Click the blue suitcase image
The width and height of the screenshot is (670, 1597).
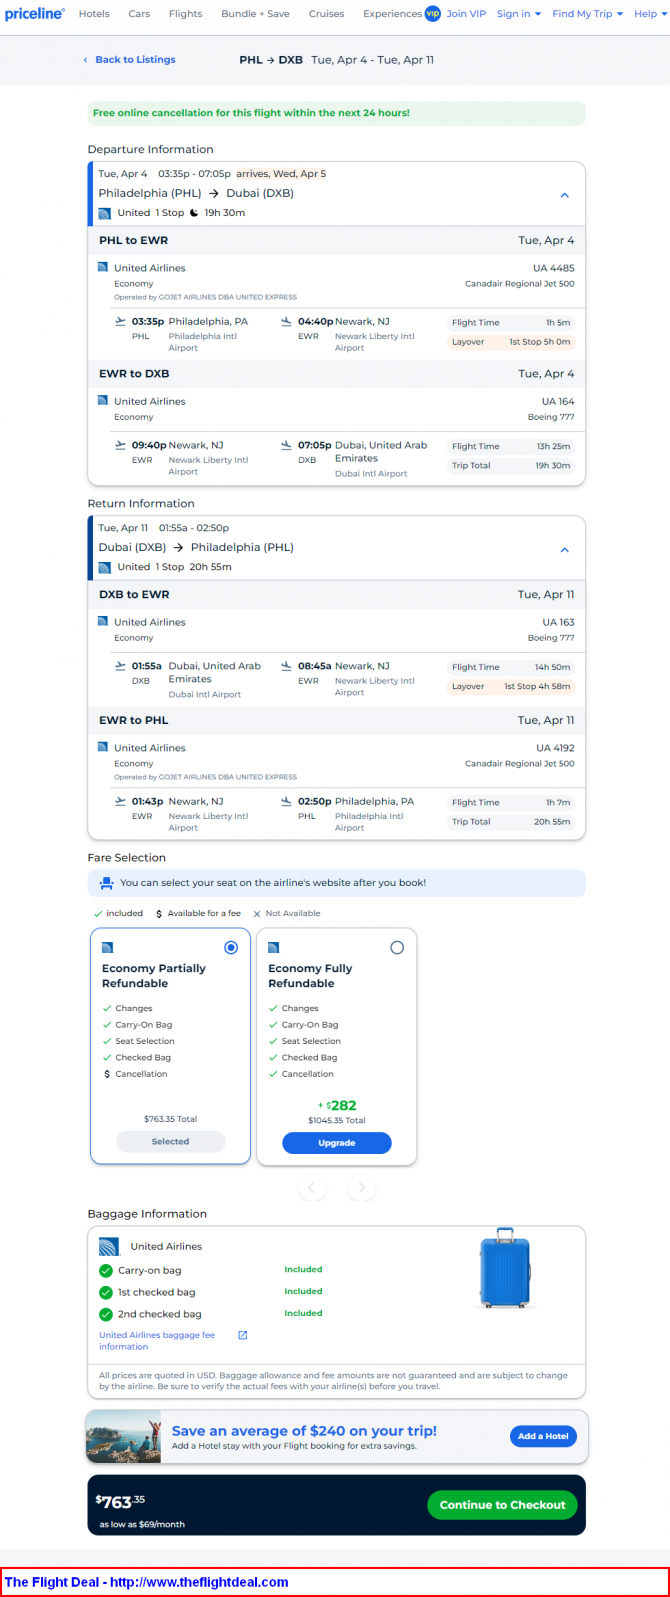(x=505, y=1269)
